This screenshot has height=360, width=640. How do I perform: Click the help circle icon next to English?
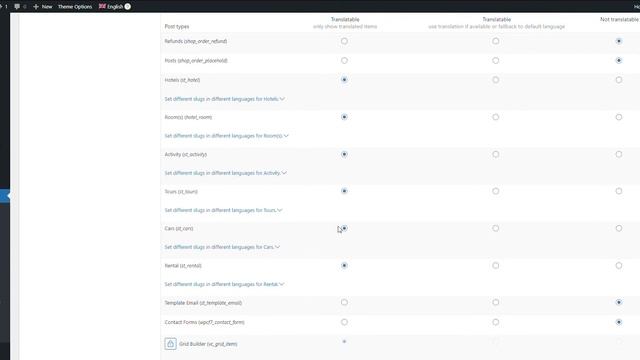coord(127,7)
